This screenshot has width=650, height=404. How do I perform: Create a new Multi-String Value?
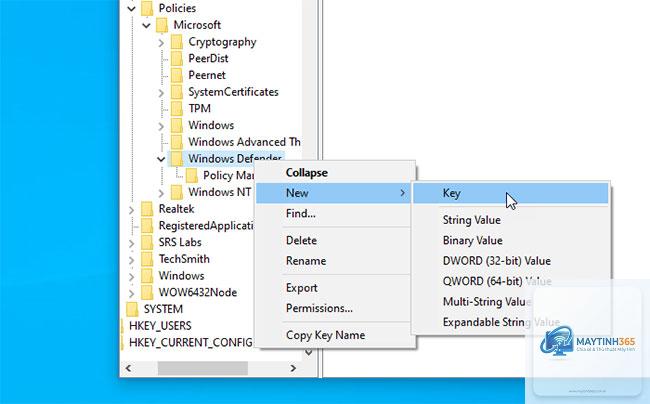pos(511,301)
